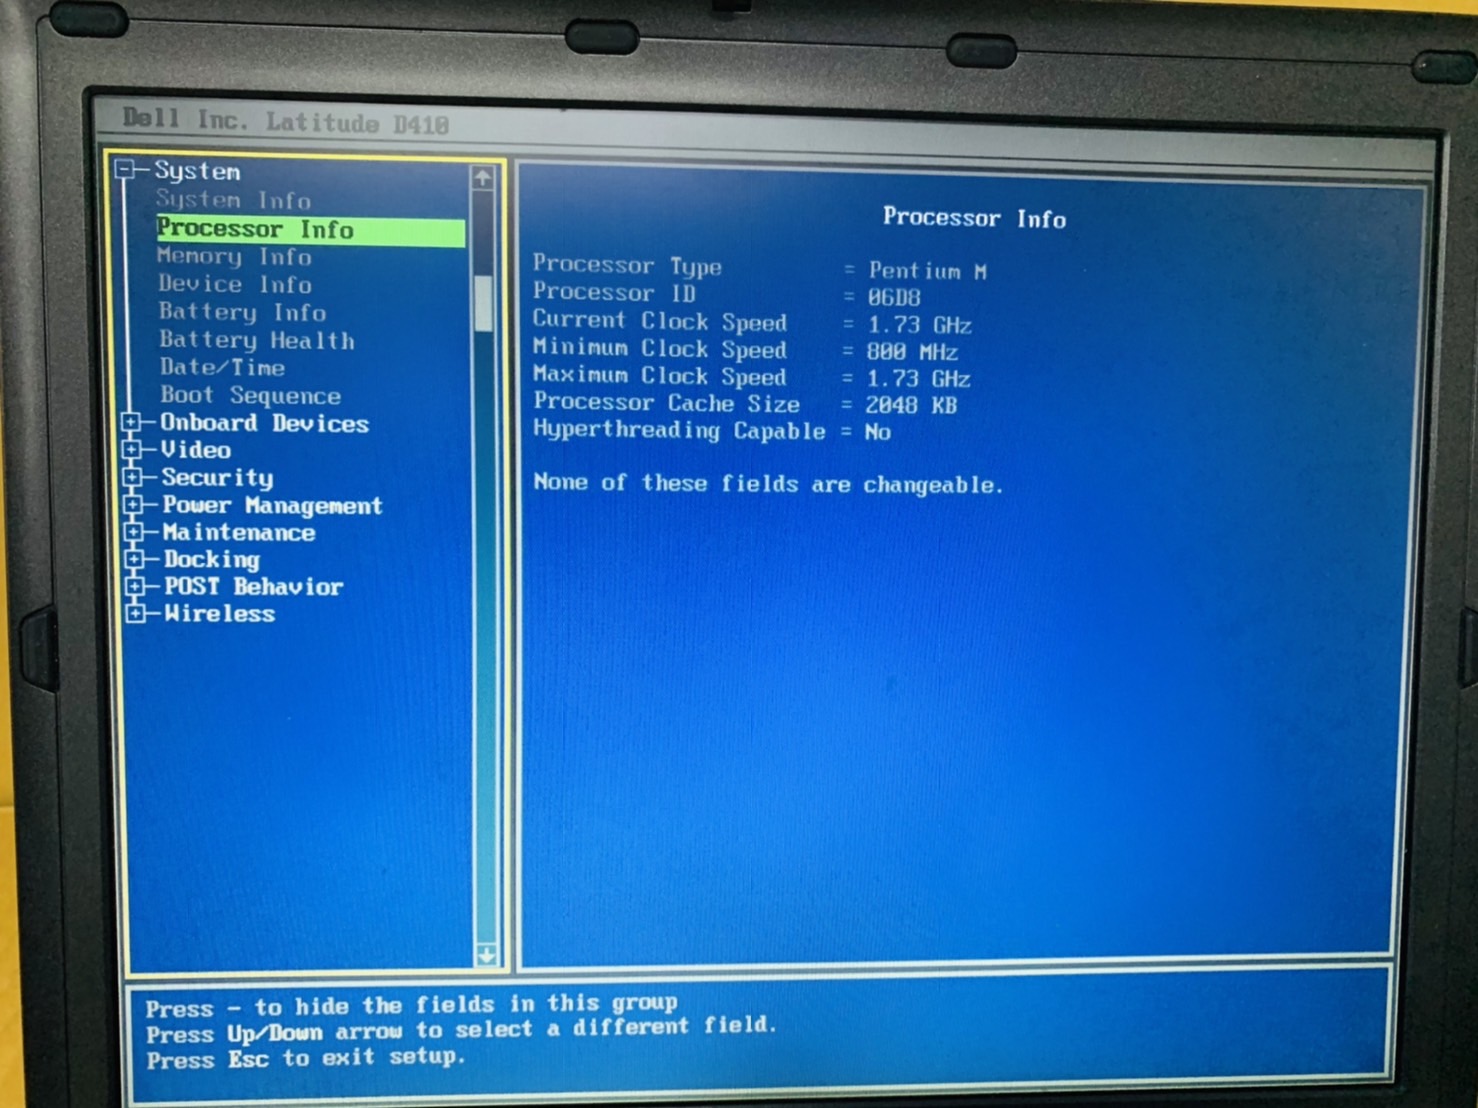Open Device Info page
The height and width of the screenshot is (1108, 1478).
[x=235, y=285]
